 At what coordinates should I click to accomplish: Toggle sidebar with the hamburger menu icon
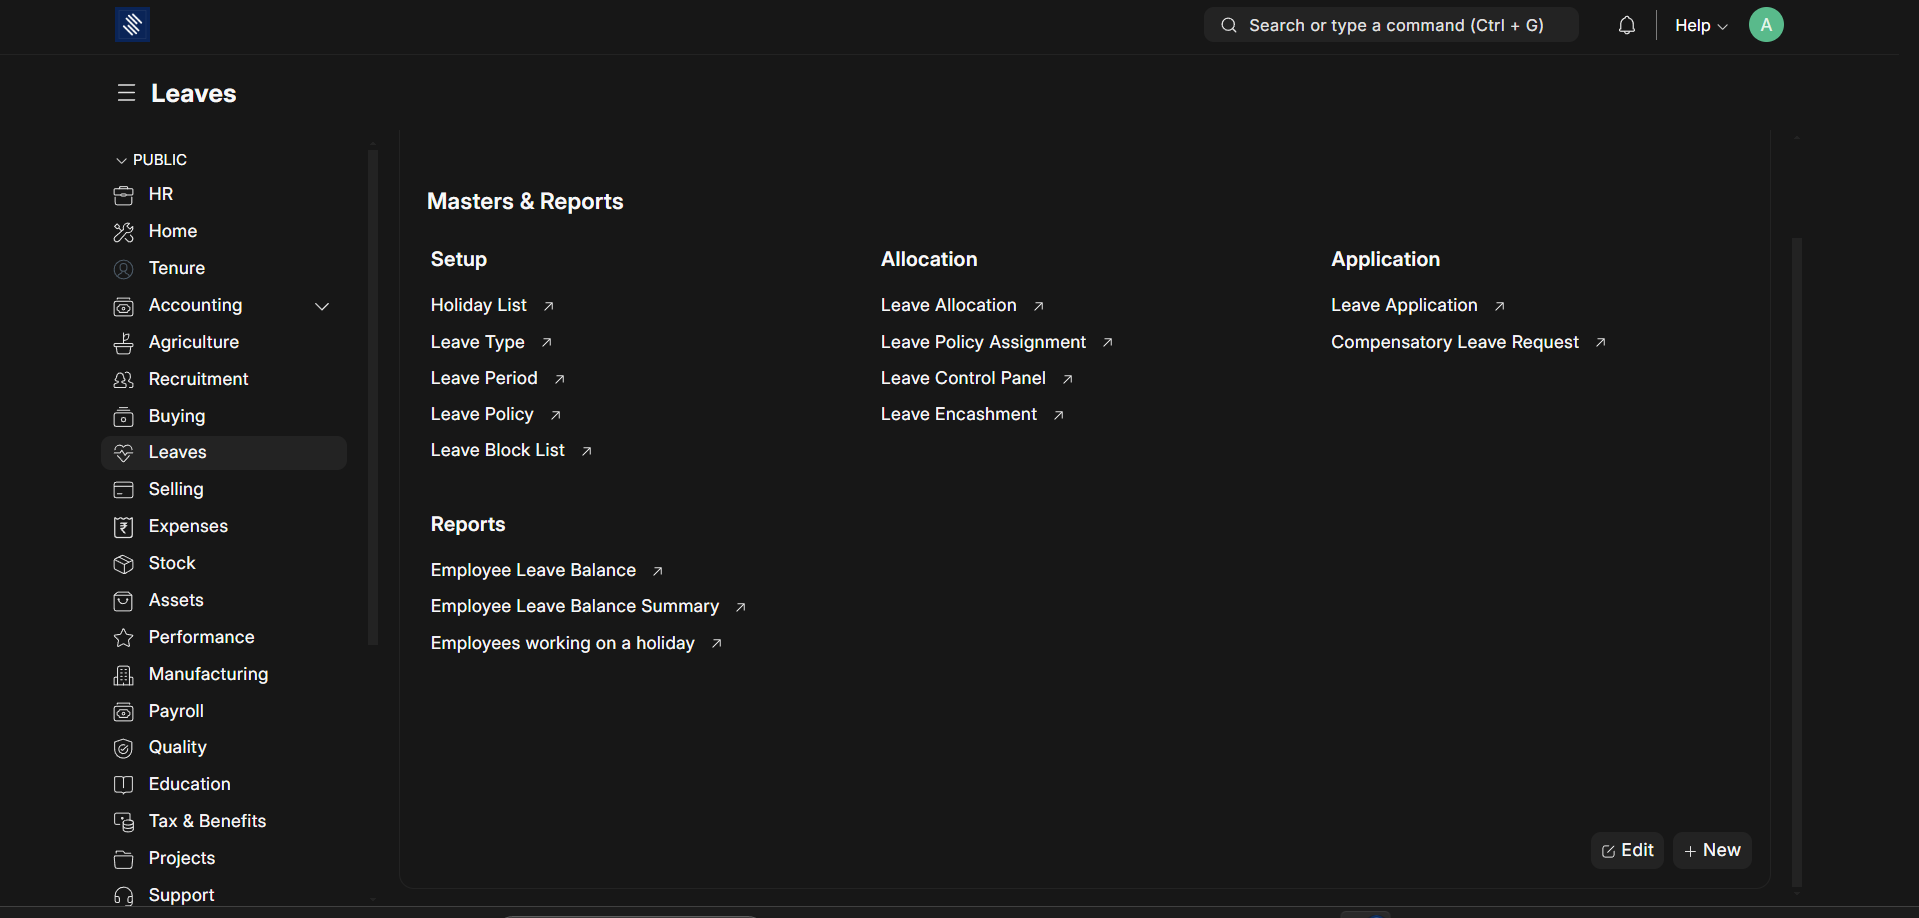126,93
